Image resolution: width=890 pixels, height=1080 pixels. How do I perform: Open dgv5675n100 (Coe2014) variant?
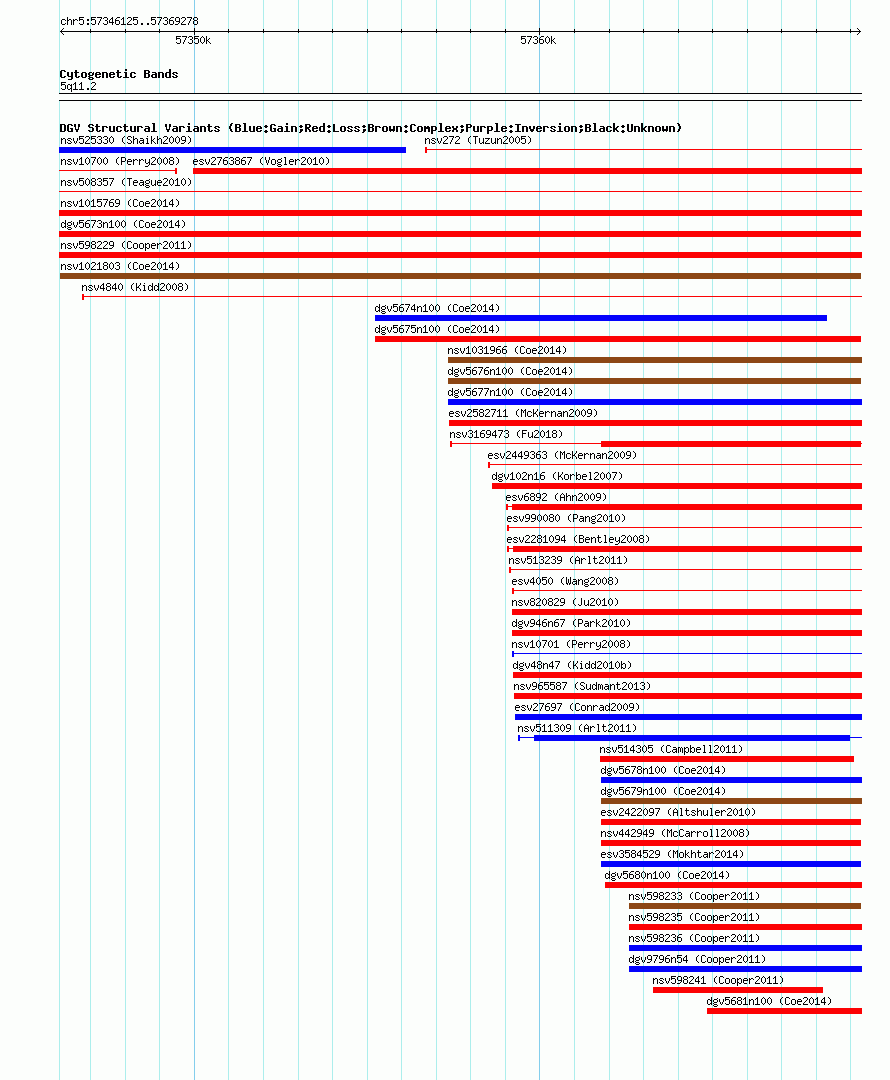[437, 329]
